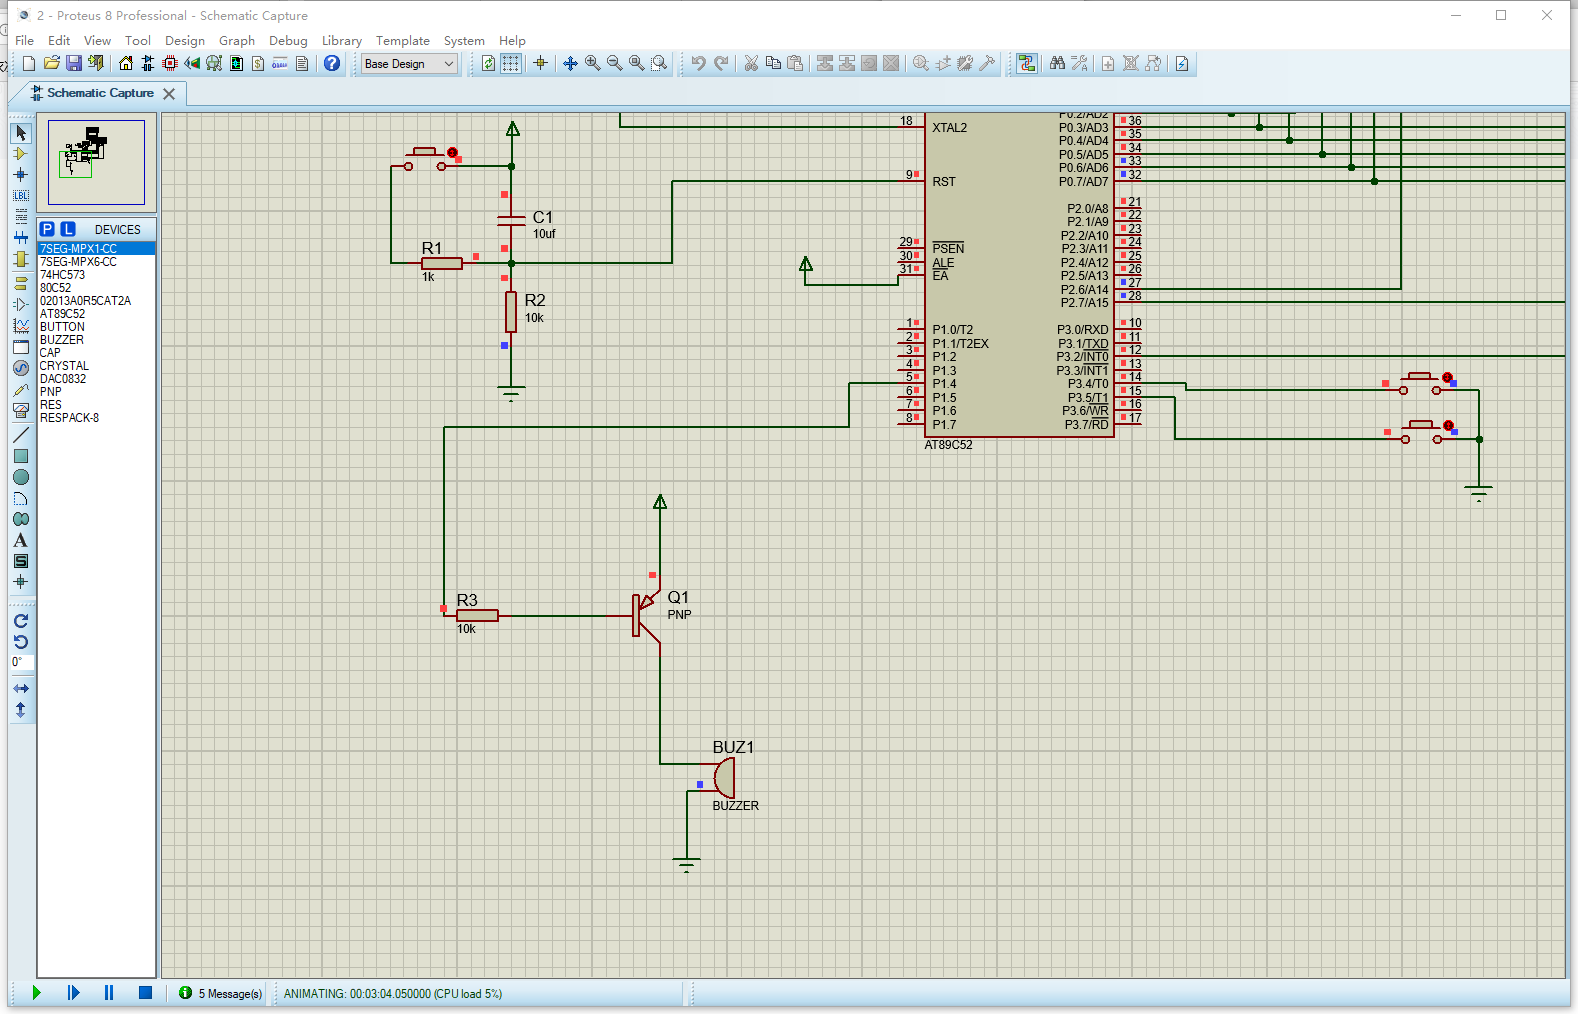Close the Schematic Capture tab
The height and width of the screenshot is (1014, 1578).
(169, 93)
